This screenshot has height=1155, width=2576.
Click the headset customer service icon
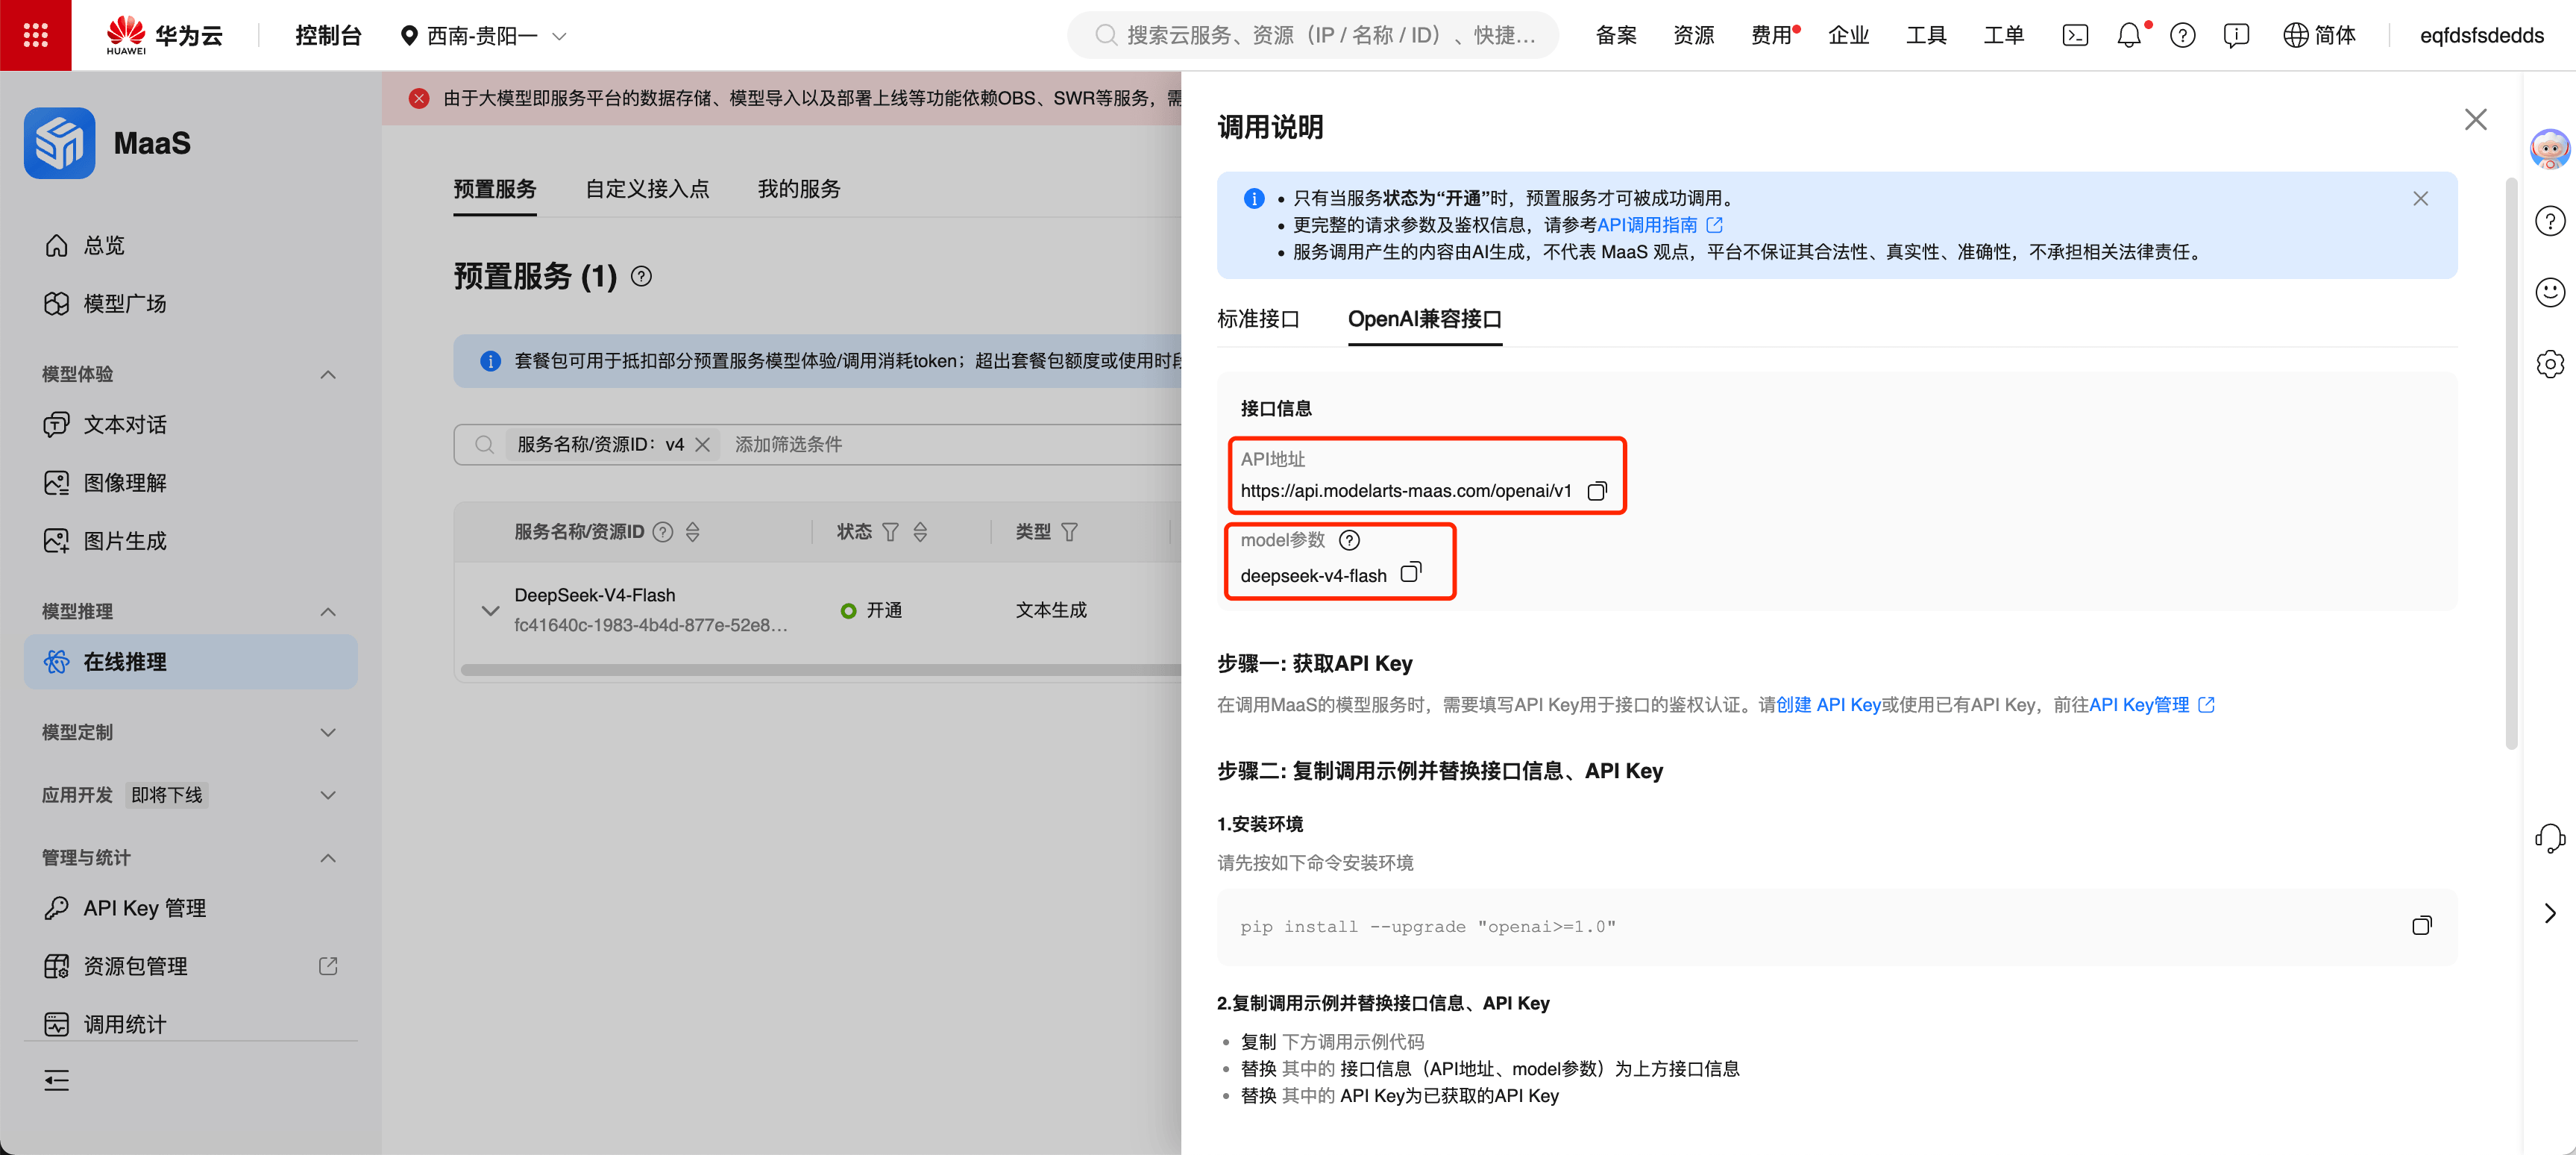2550,838
